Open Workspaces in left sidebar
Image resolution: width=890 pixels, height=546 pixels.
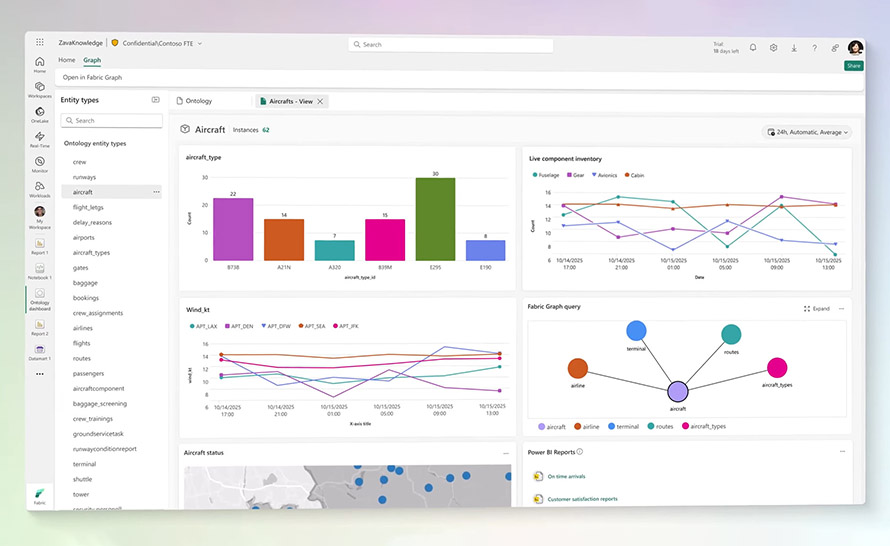[40, 89]
